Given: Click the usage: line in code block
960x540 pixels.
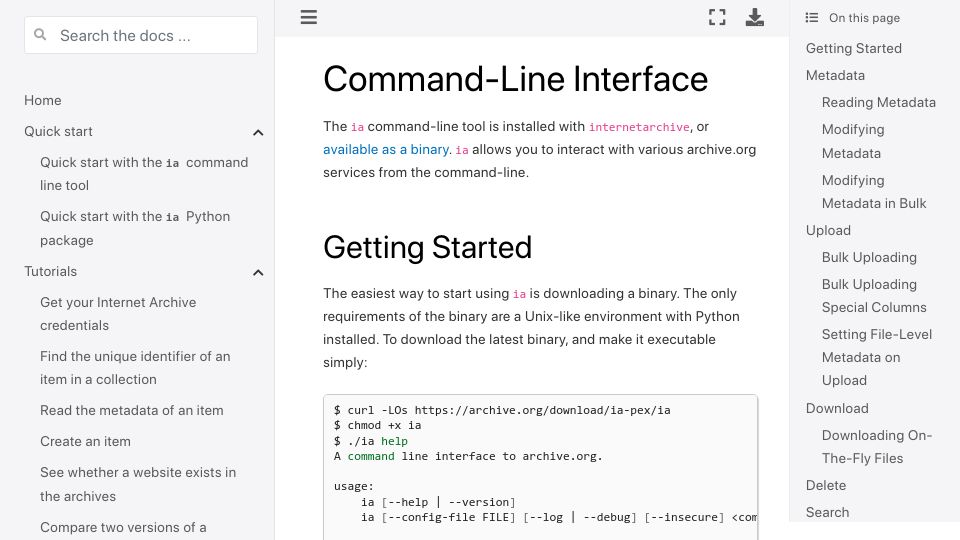Looking at the screenshot, I should coord(354,487).
